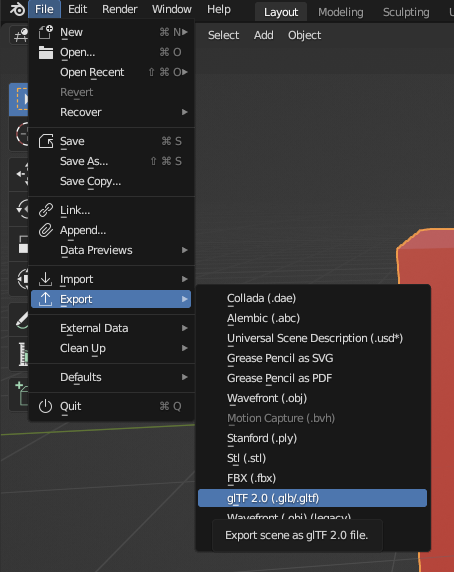Select the Cursor tool in toolbar
Screen dimensions: 454x572
coord(20,134)
